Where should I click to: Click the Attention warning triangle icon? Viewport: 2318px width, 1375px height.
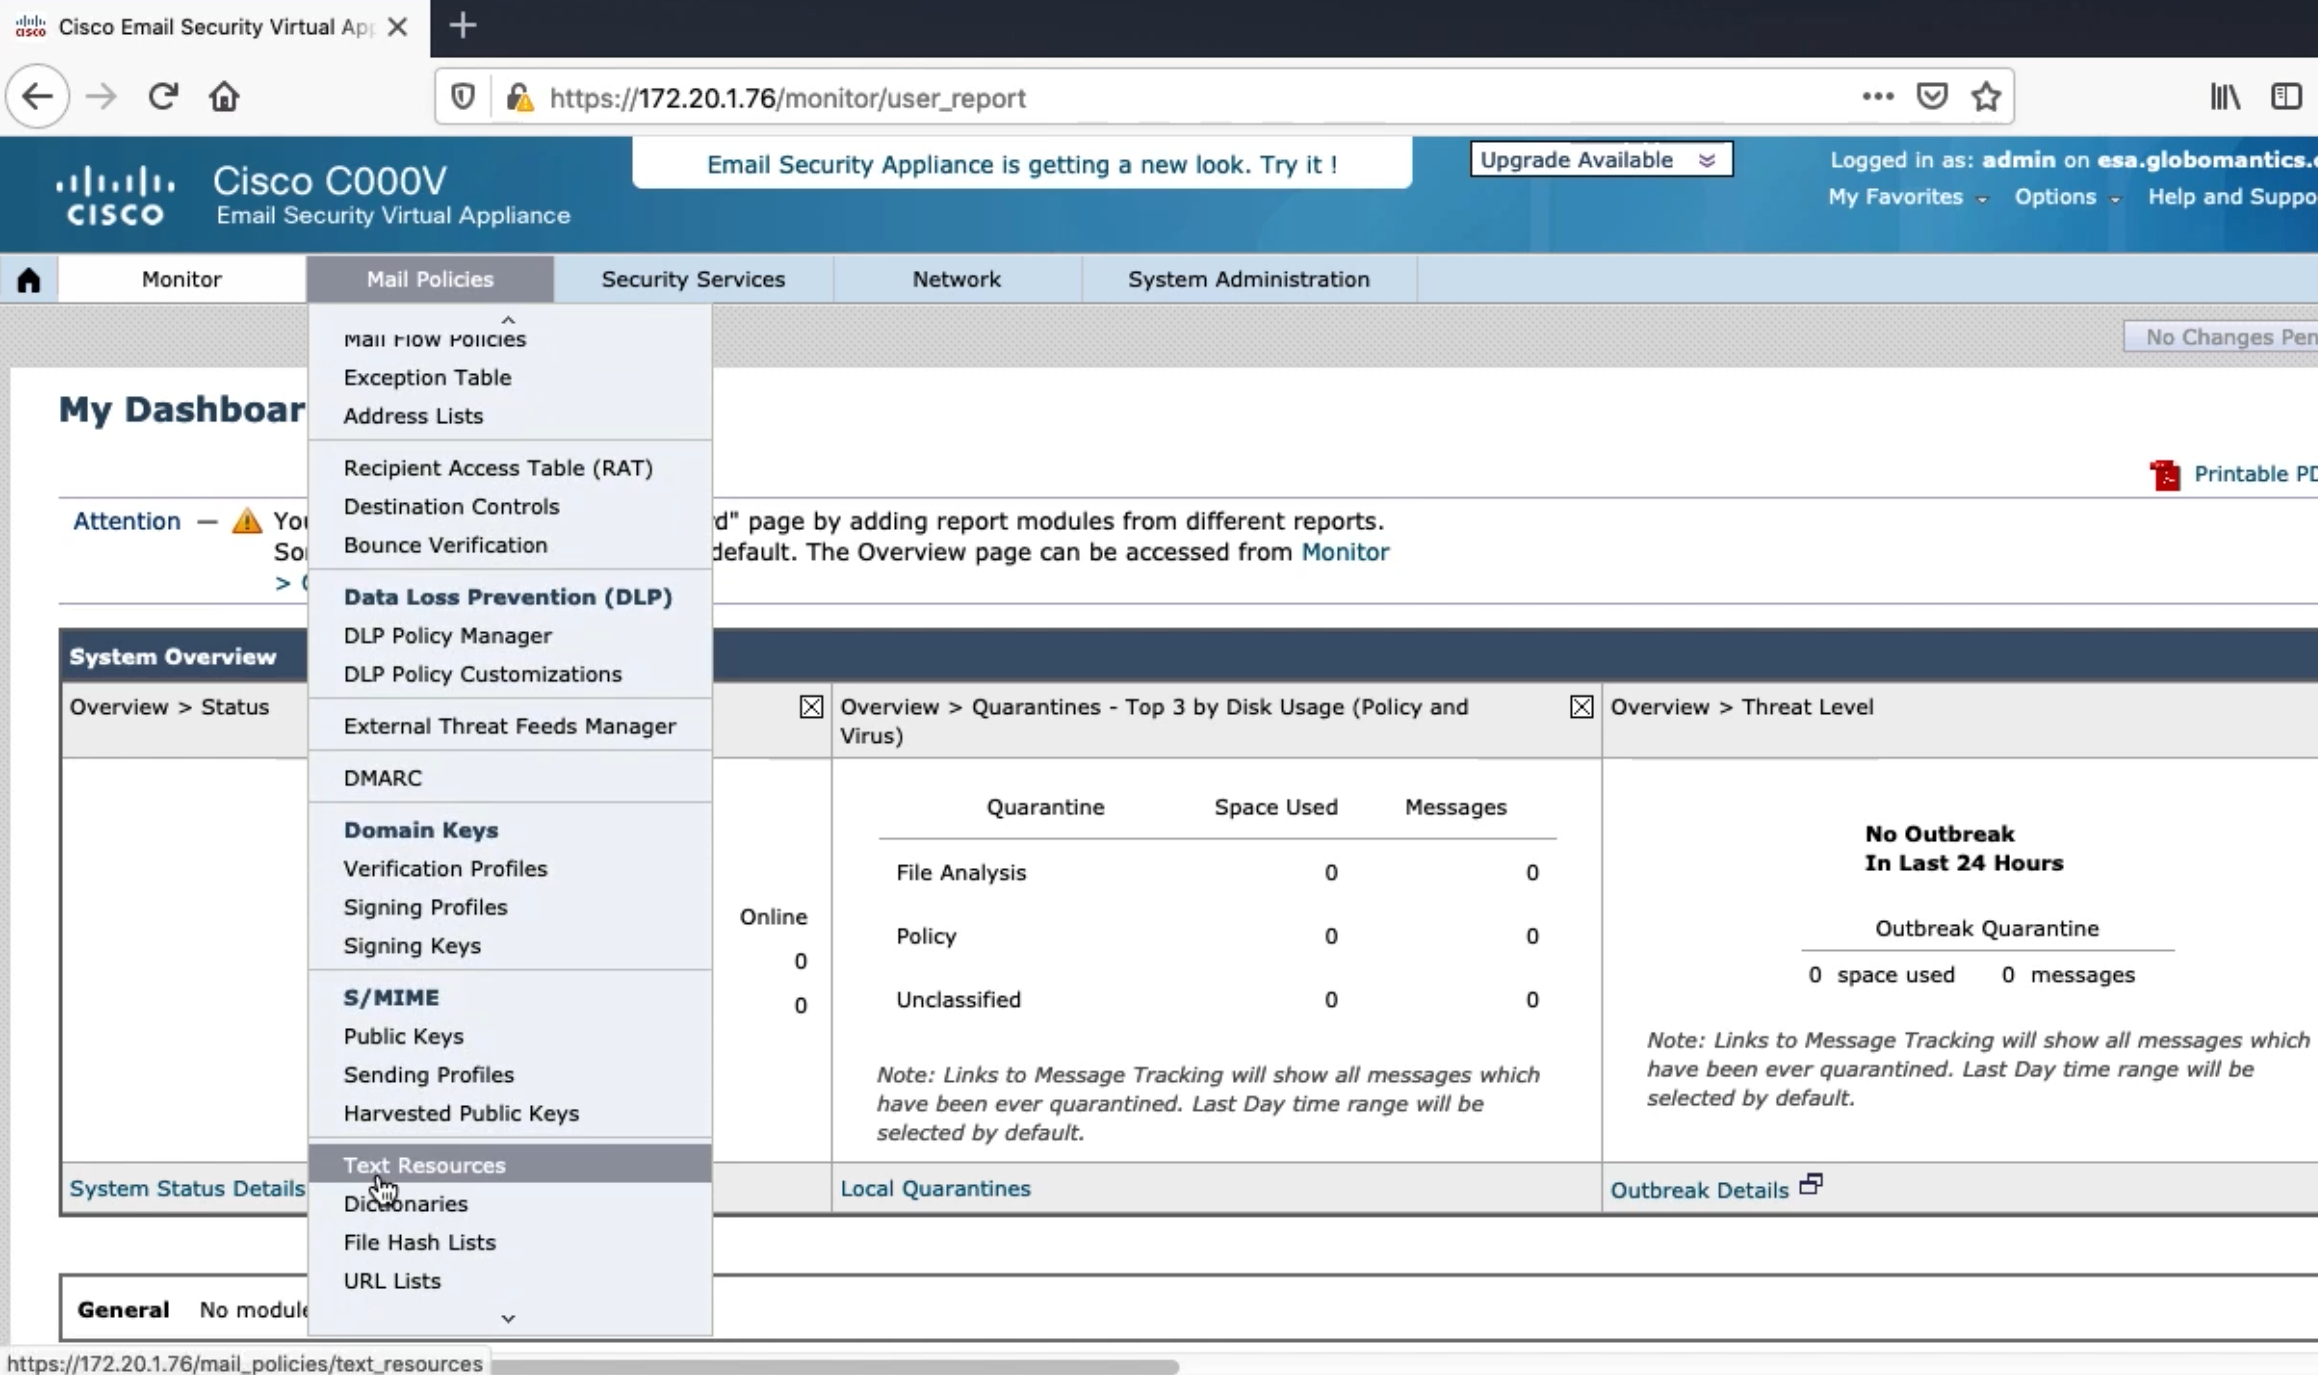point(246,521)
